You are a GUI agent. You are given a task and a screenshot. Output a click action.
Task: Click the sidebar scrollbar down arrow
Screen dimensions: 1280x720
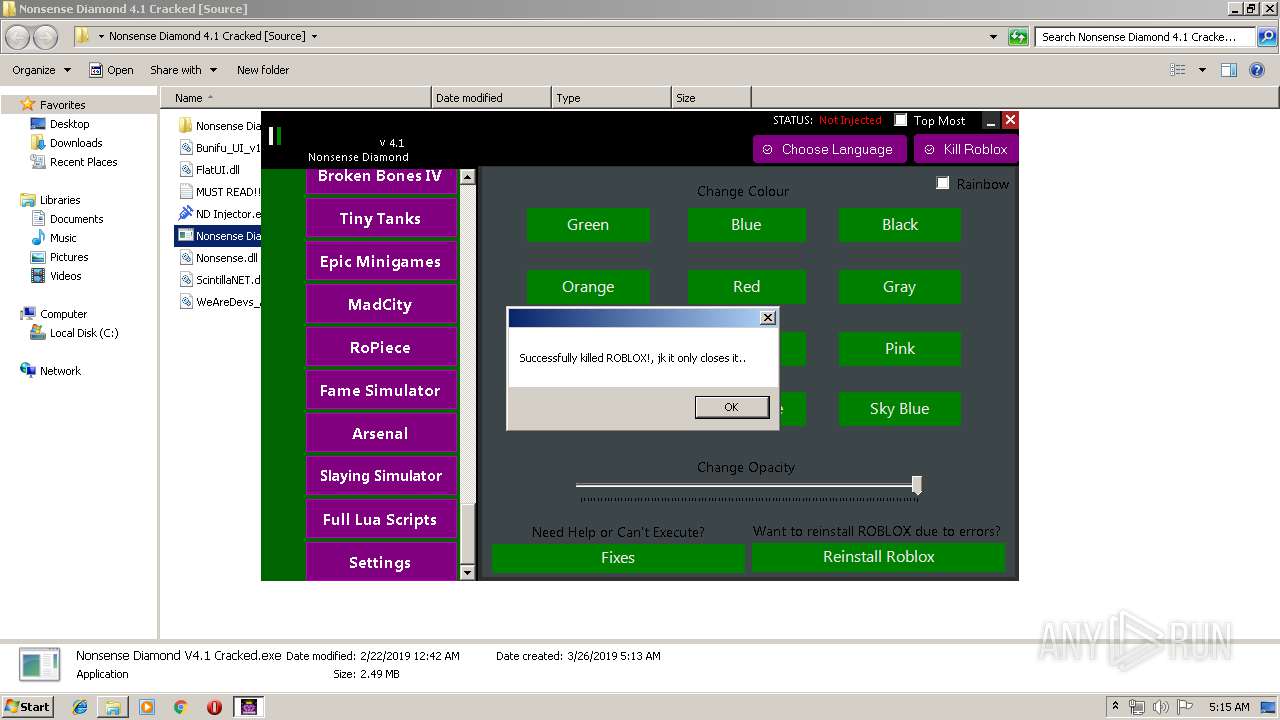(x=467, y=572)
